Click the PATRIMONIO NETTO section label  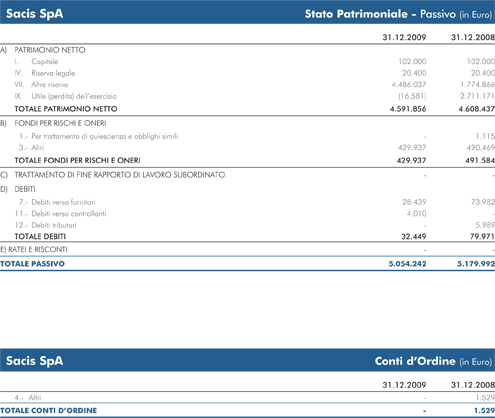pyautogui.click(x=50, y=50)
